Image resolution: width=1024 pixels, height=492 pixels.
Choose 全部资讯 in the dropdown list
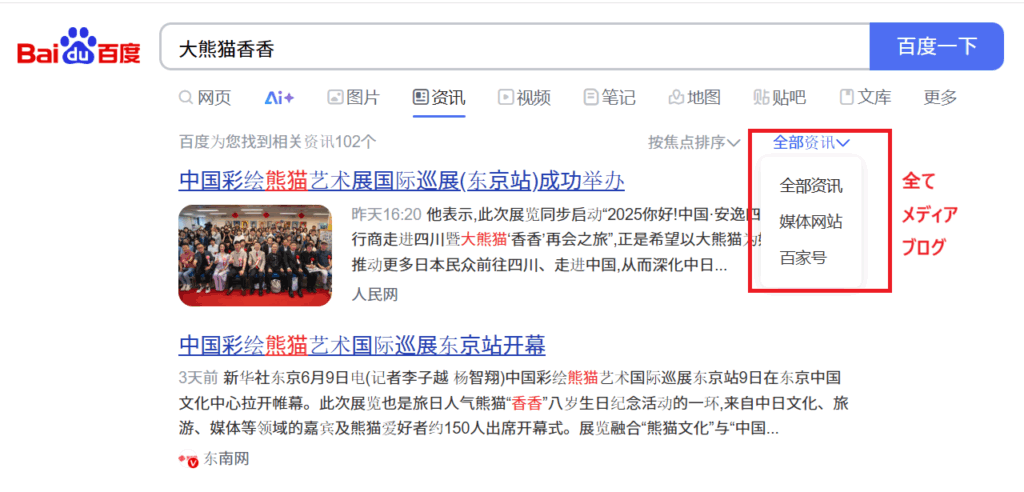pos(810,186)
